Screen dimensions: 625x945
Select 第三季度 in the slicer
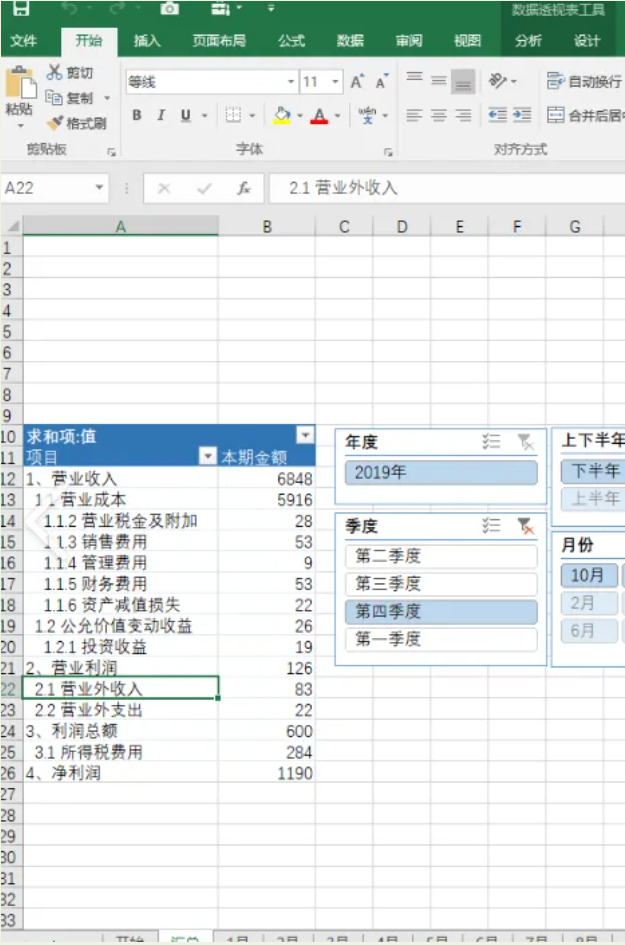click(x=441, y=583)
